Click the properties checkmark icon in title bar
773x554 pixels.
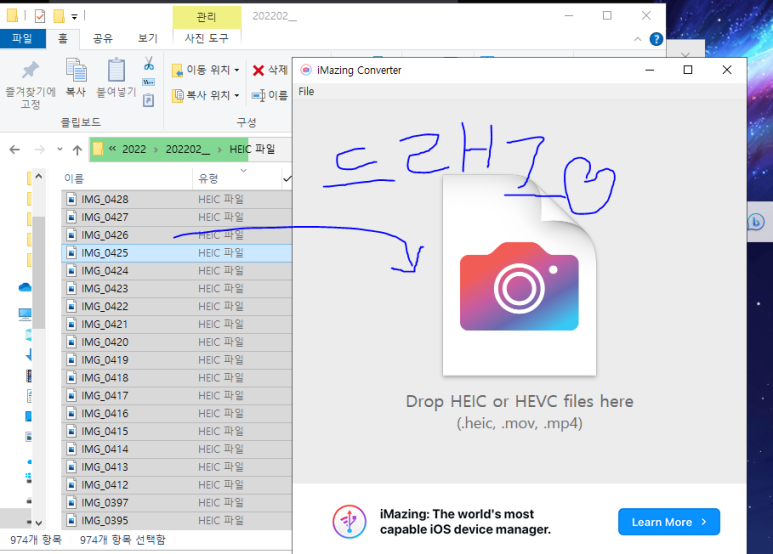click(x=40, y=16)
